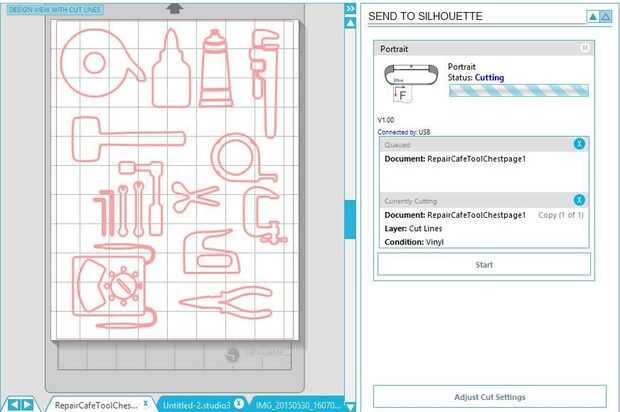Screen dimensions: 620x412
Task: Click the Start cutting button
Action: coord(484,265)
